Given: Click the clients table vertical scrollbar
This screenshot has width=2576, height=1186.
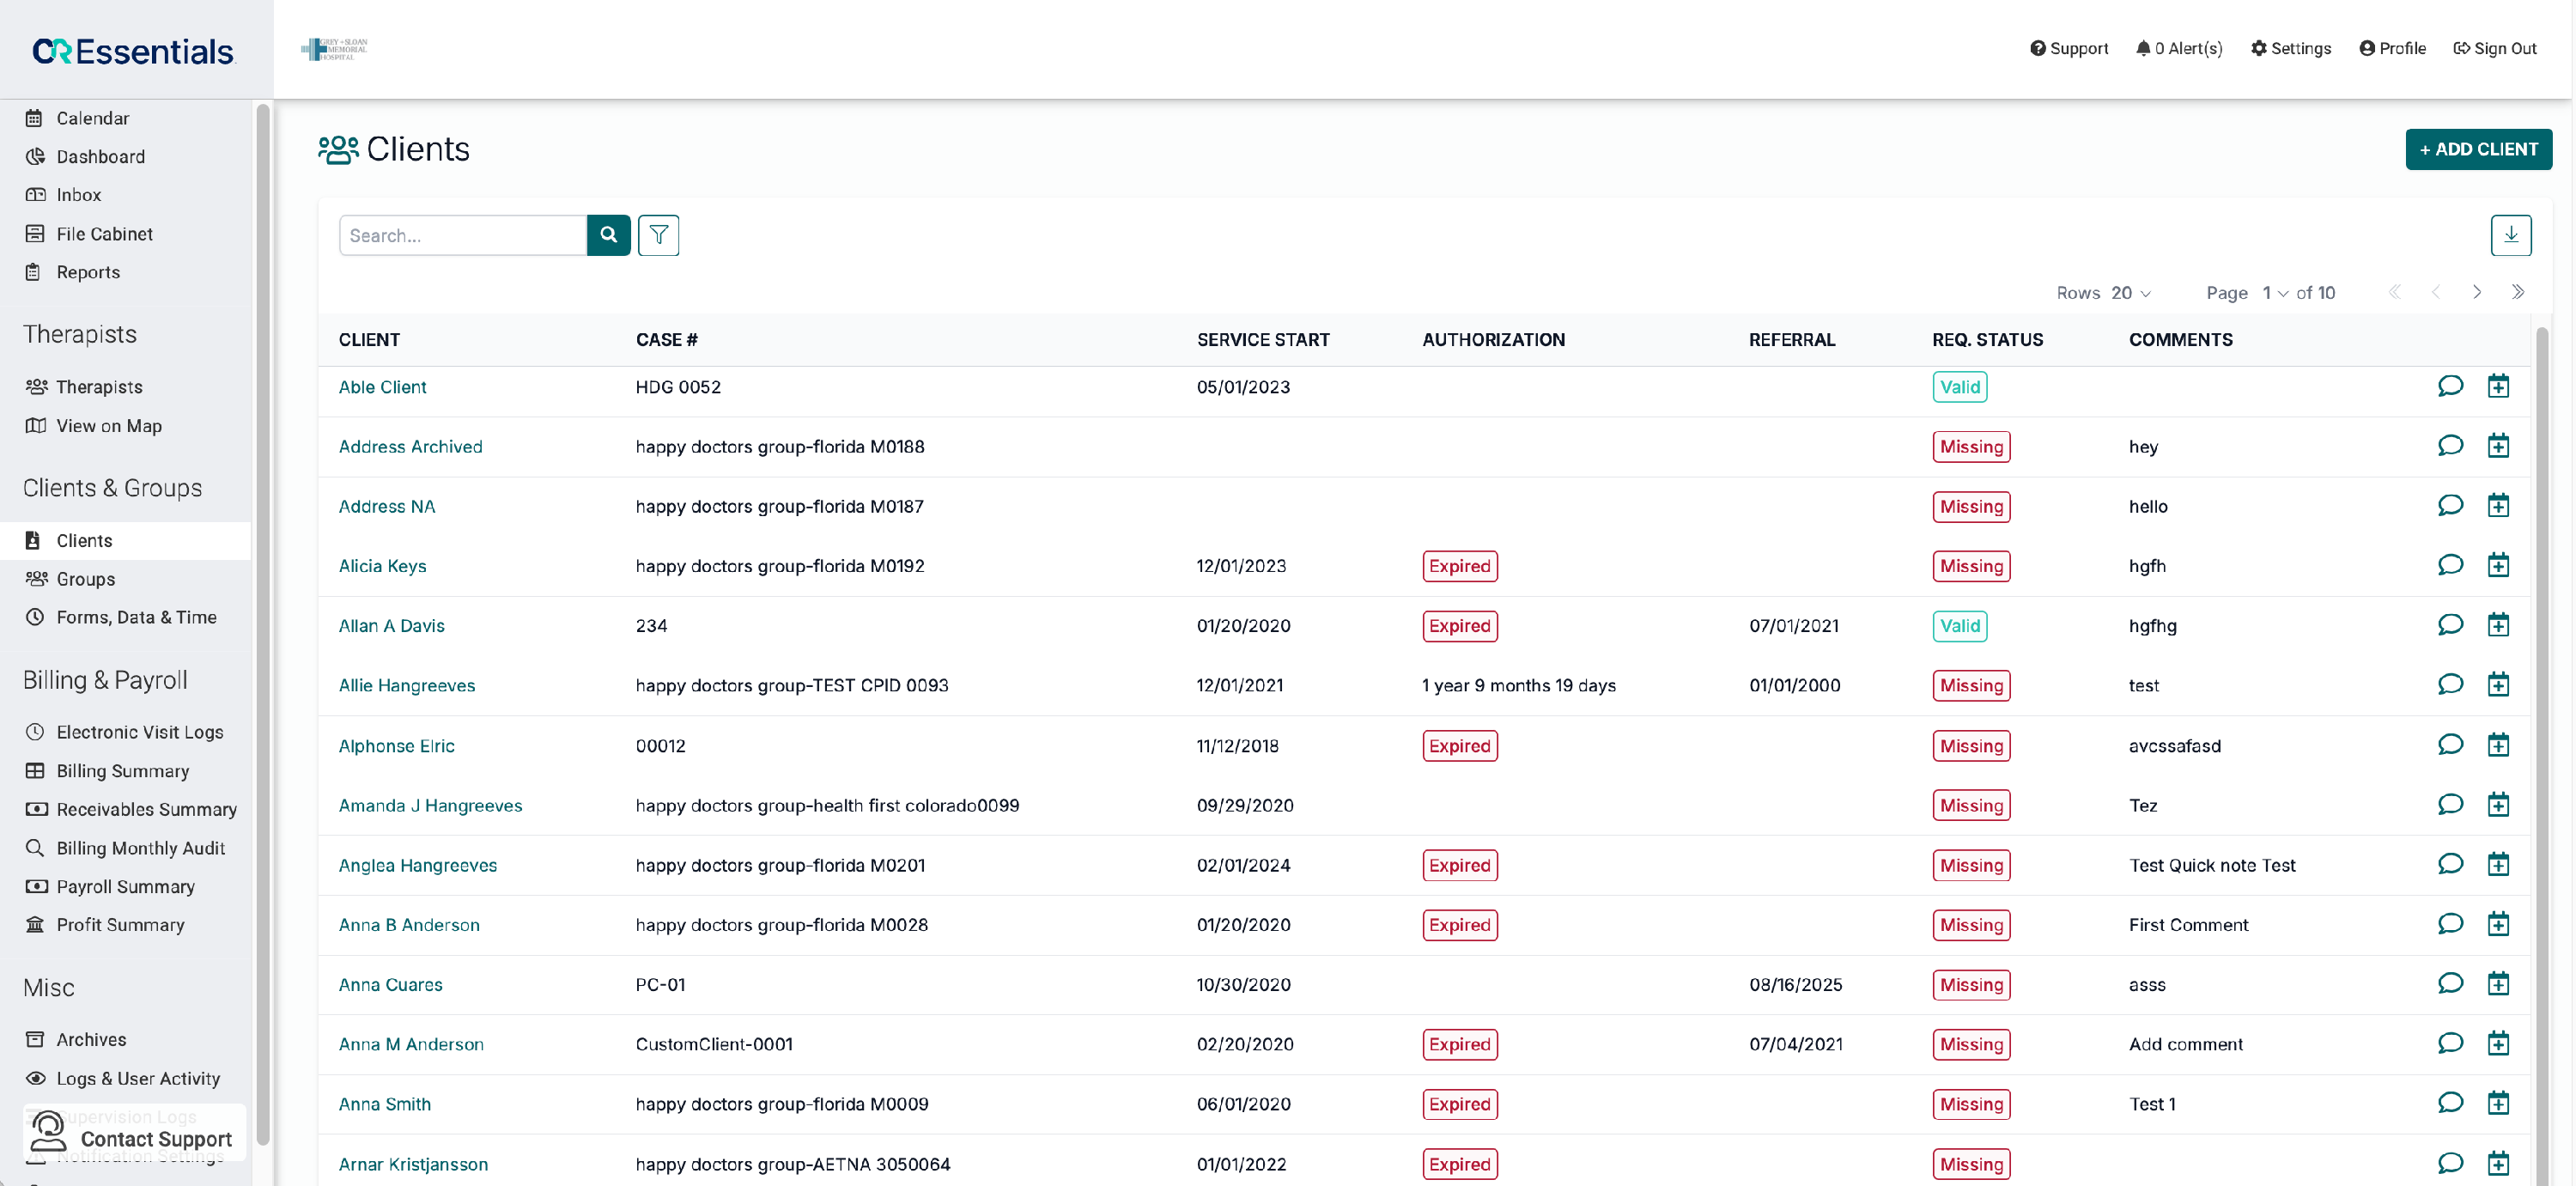Looking at the screenshot, I should point(2541,756).
